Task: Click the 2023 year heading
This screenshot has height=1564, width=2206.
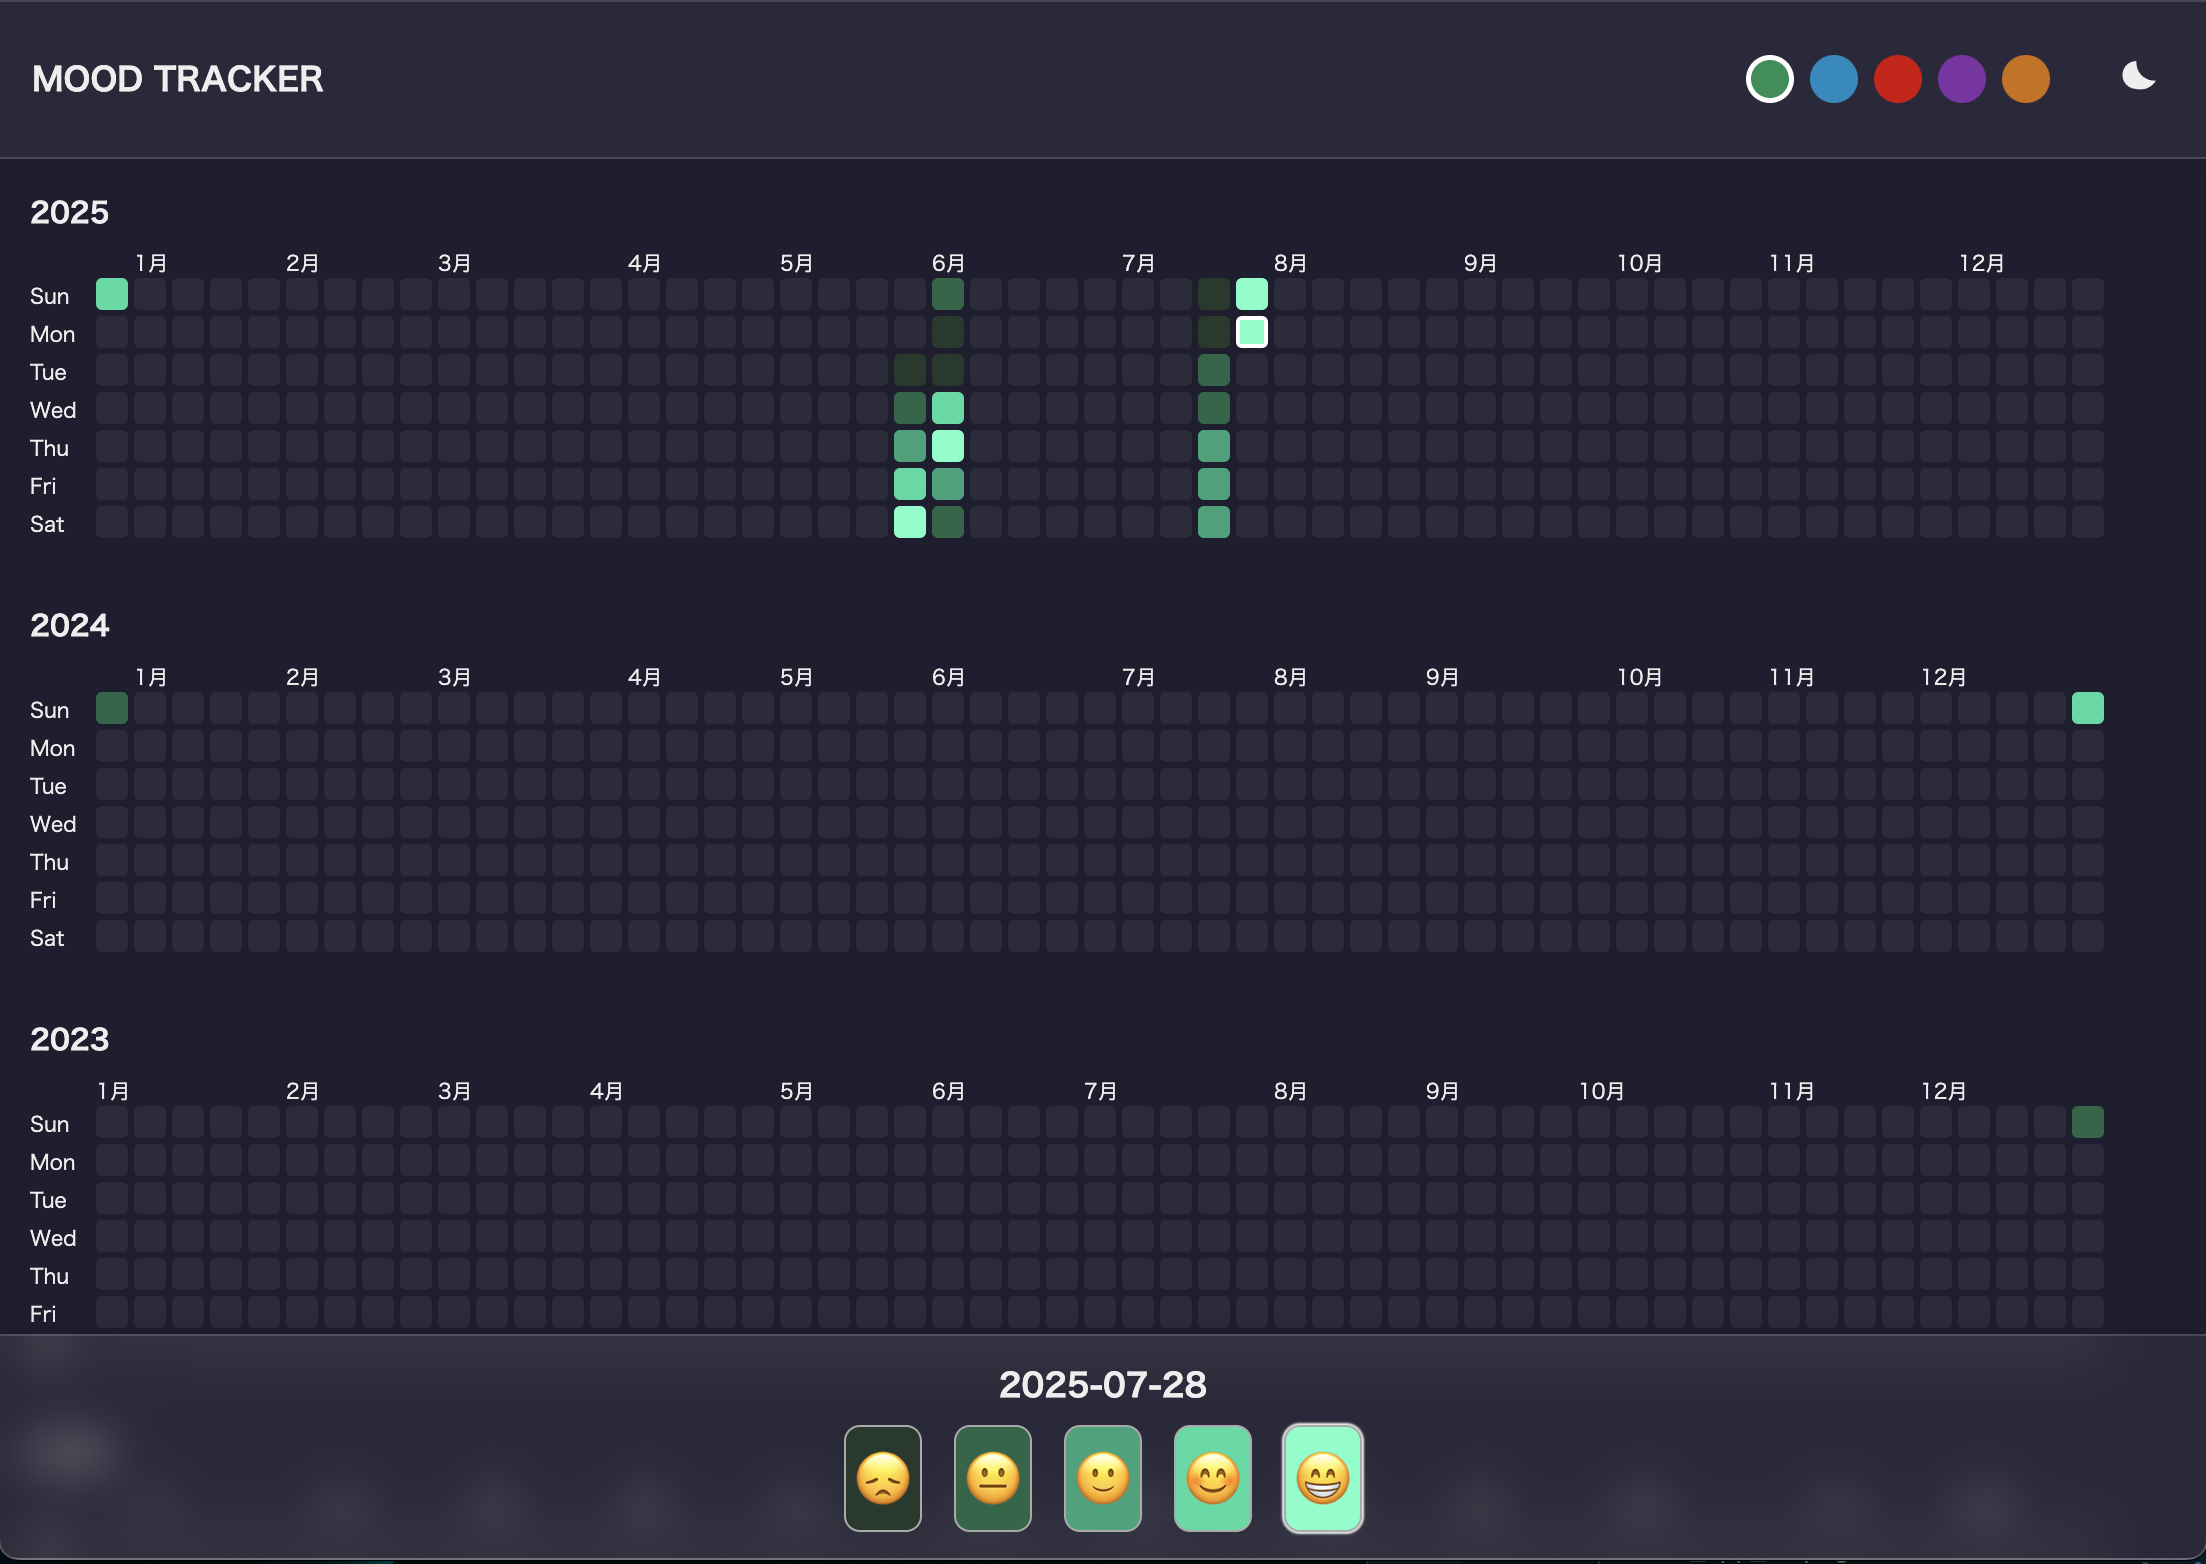Action: [x=69, y=1039]
